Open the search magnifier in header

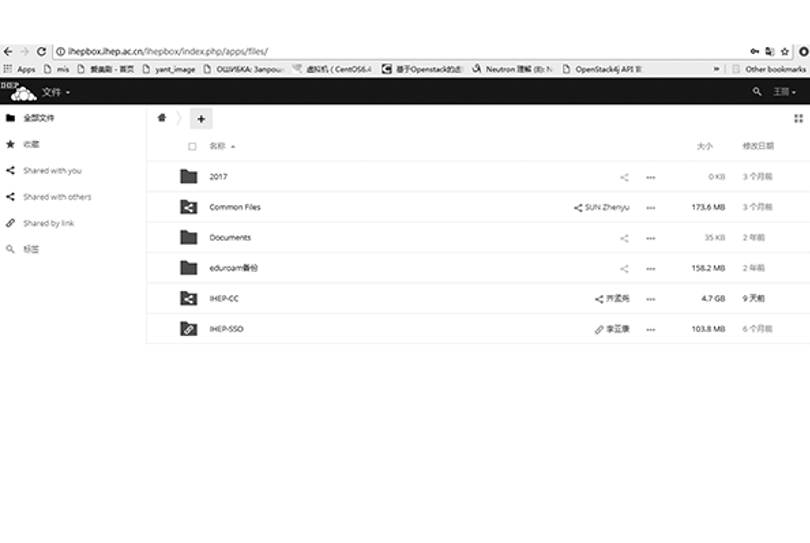coord(757,92)
